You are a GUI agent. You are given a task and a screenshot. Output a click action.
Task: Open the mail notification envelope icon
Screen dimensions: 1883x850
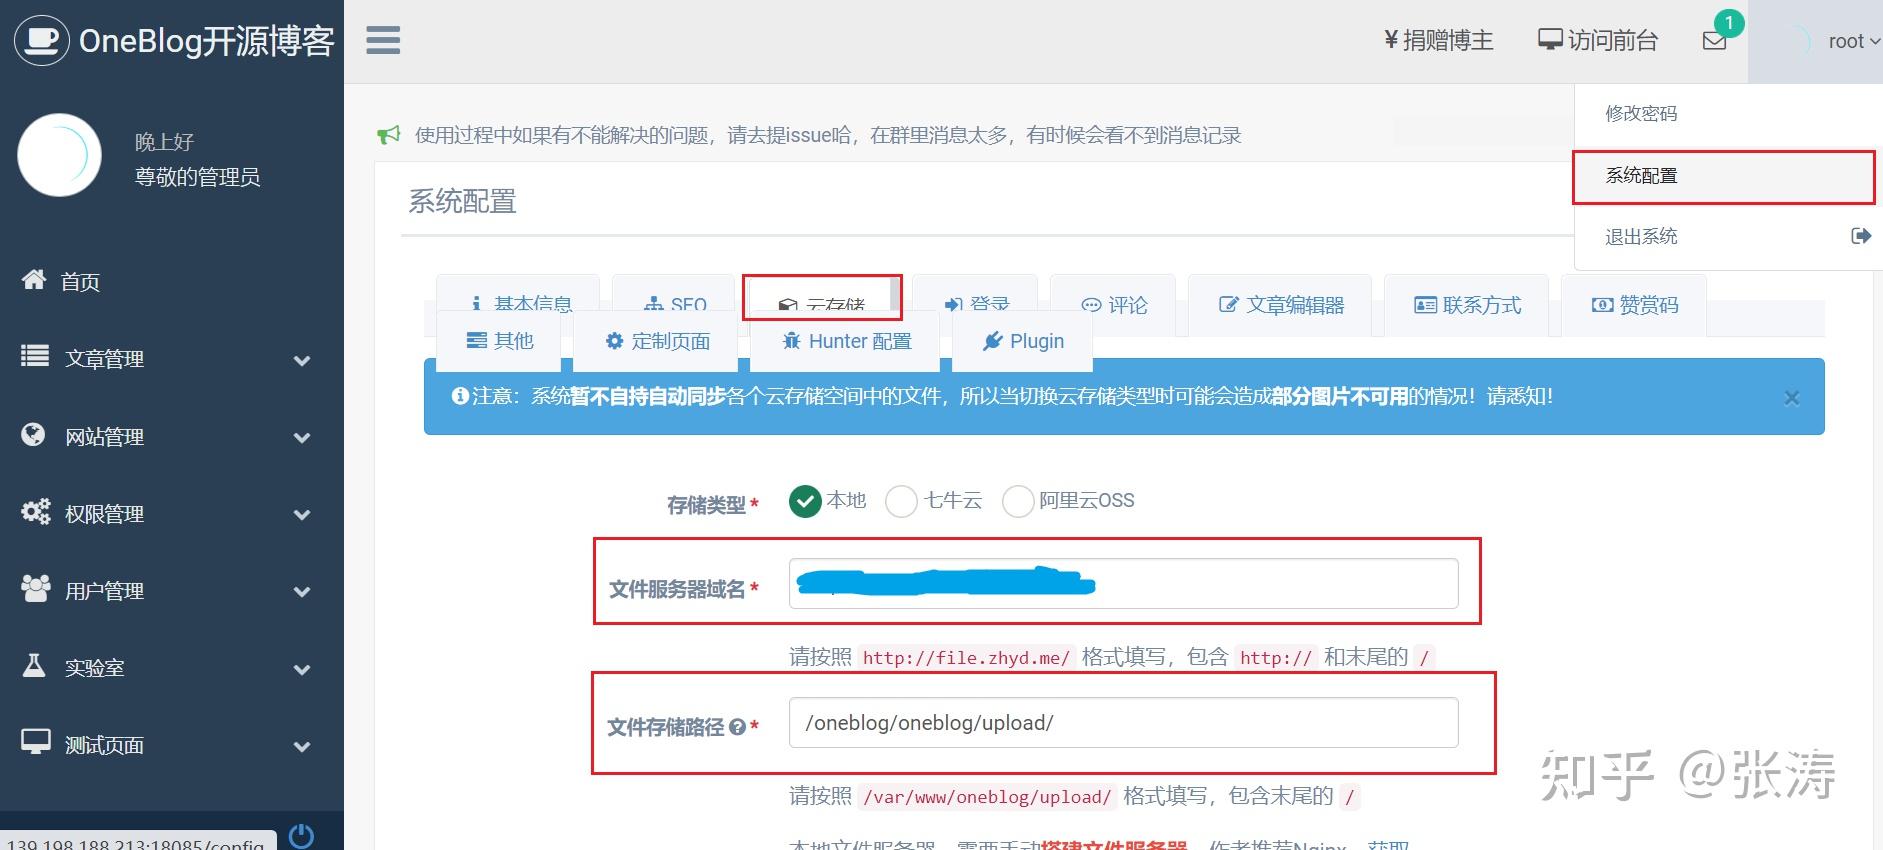[1714, 41]
